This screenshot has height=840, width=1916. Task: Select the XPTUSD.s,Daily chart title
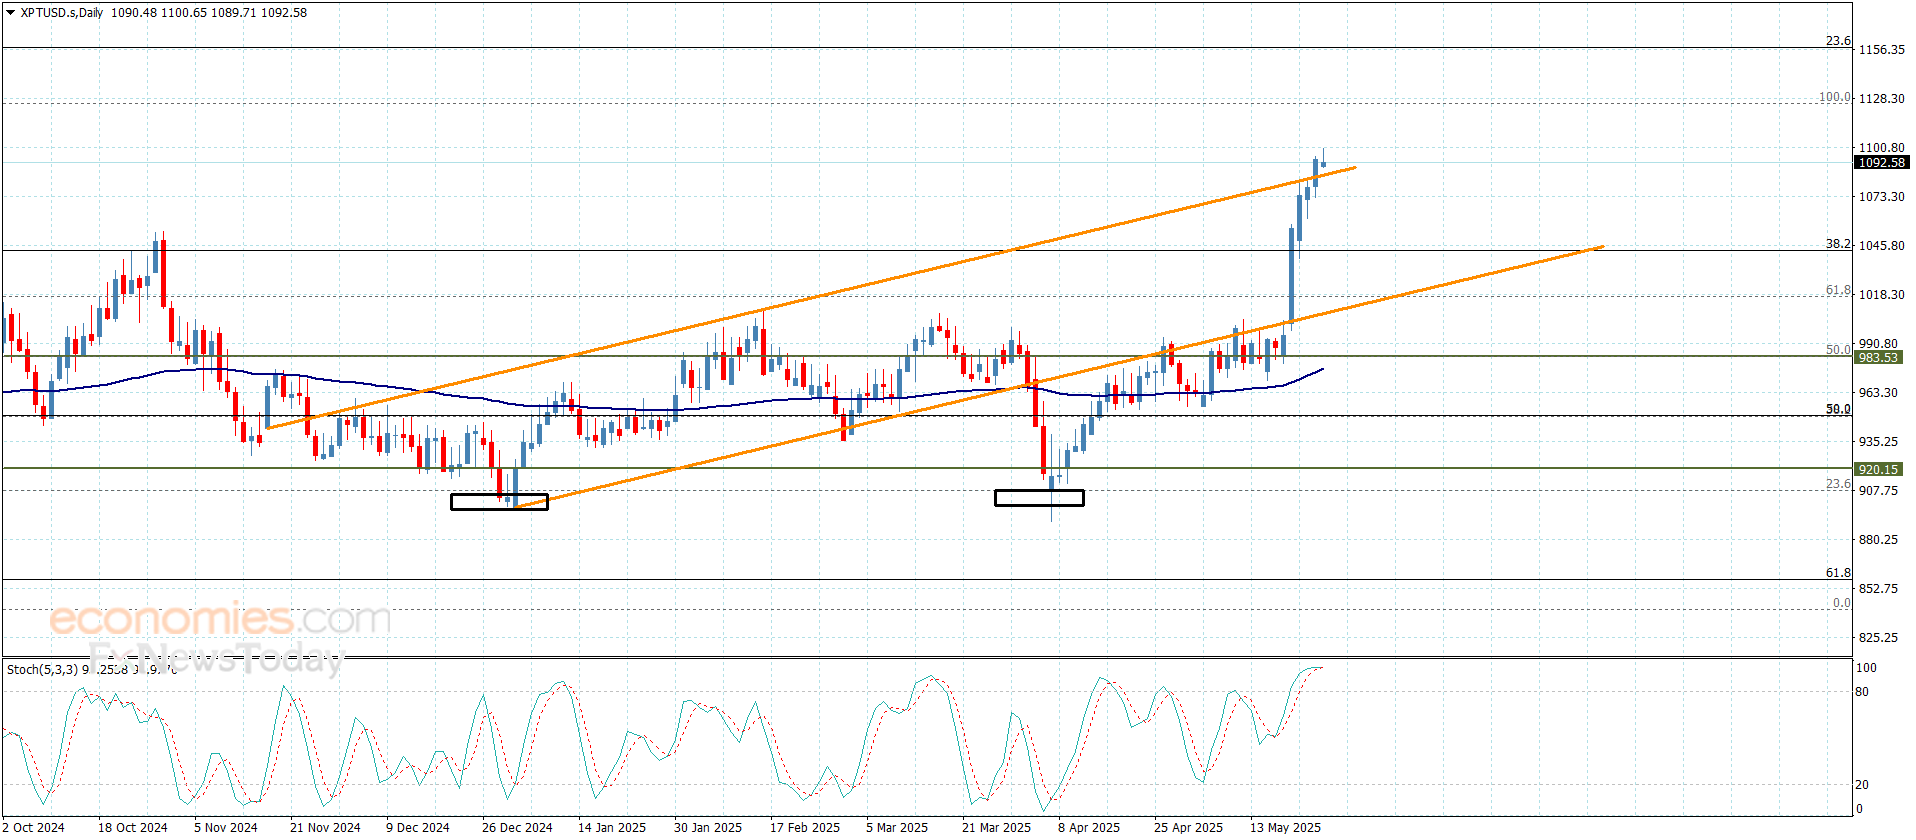pyautogui.click(x=62, y=13)
